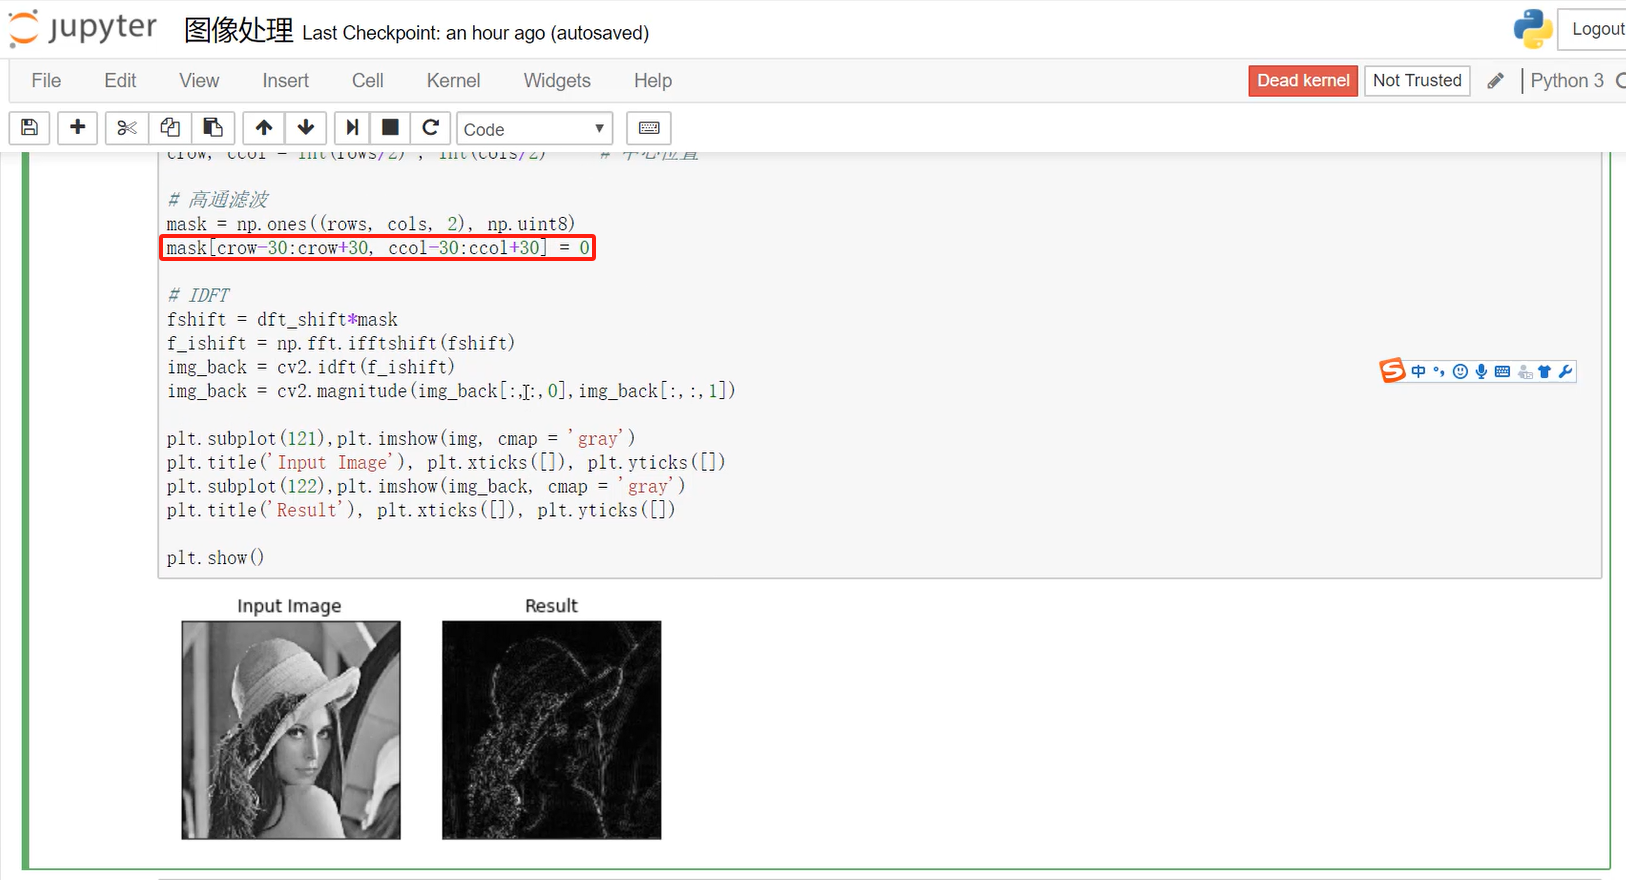Toggle the punctuation mode in the IME bar

pyautogui.click(x=1439, y=372)
